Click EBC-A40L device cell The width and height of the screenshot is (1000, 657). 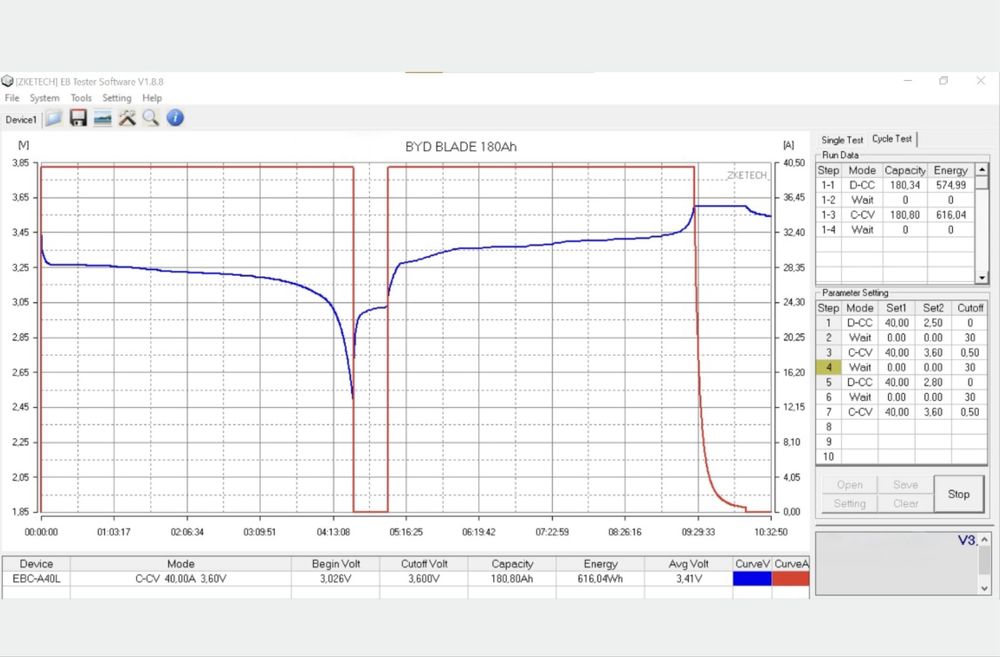tap(36, 579)
